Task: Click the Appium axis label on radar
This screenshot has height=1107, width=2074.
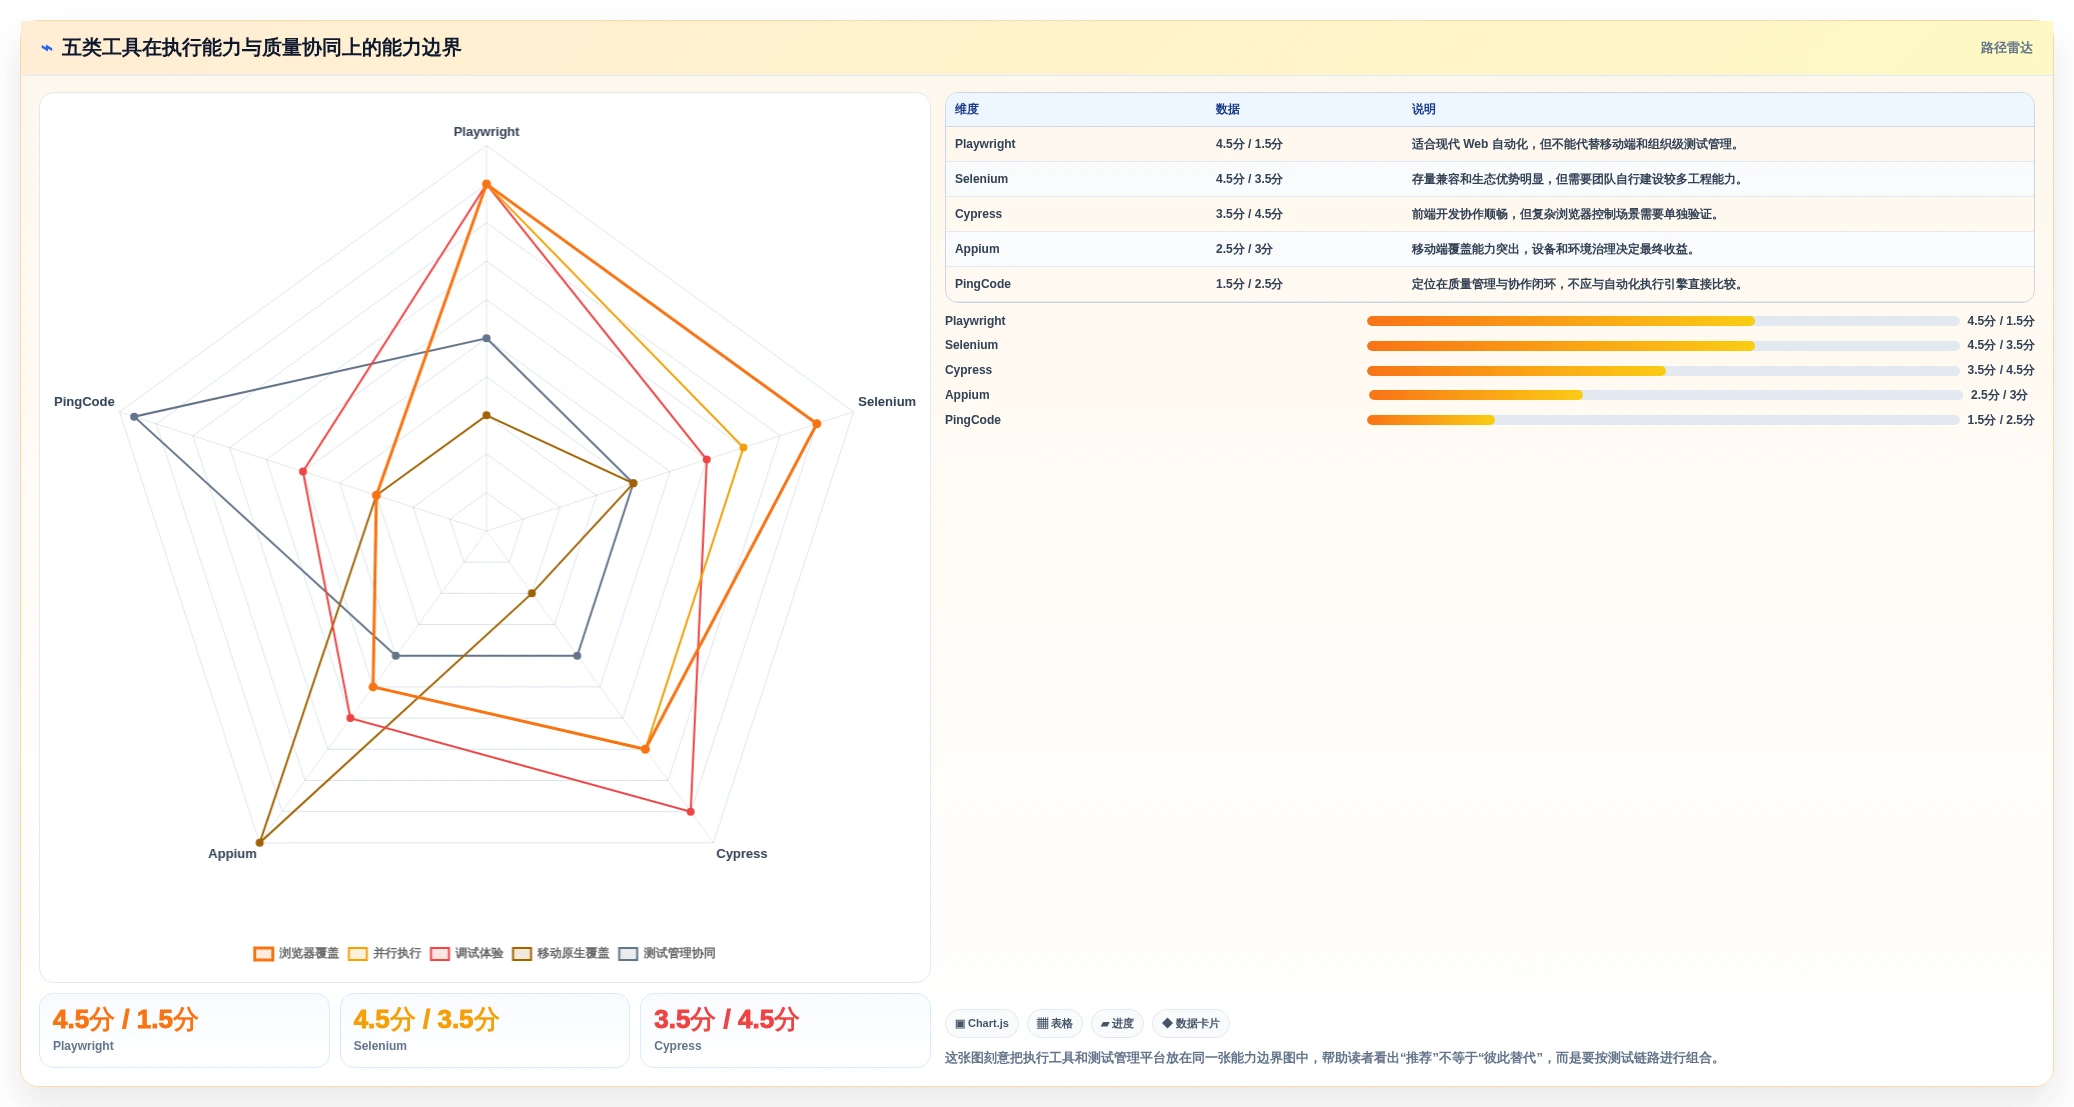Action: [x=232, y=854]
